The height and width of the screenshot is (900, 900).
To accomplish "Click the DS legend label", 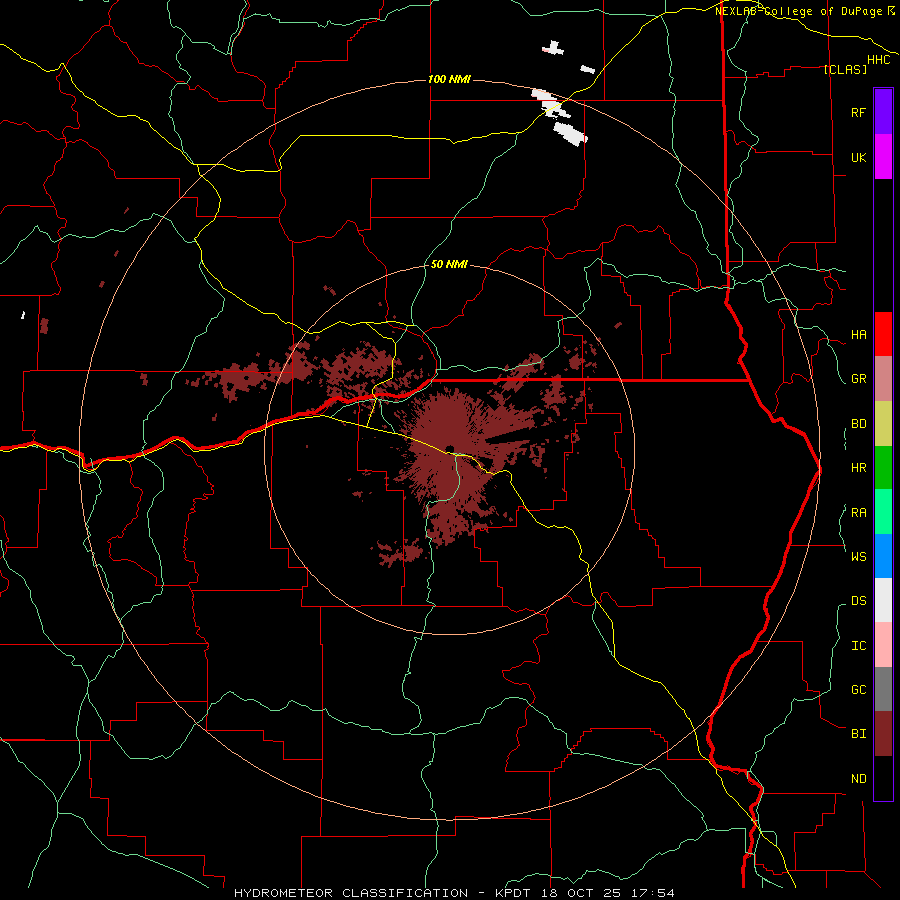I will click(858, 601).
